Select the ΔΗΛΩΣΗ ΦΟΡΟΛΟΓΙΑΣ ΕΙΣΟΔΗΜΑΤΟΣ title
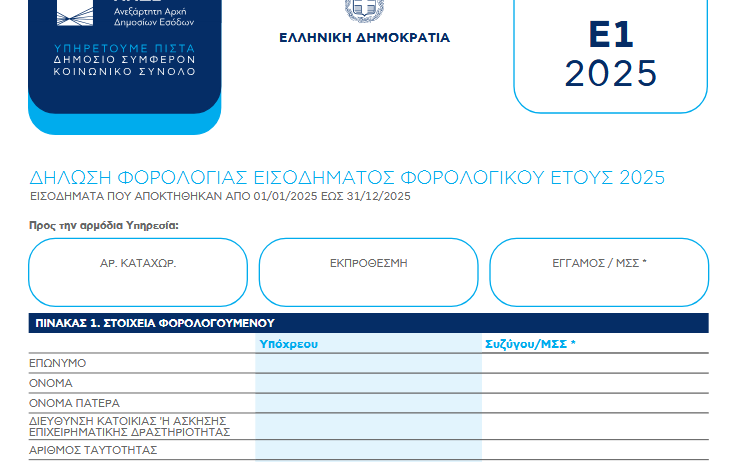The image size is (739, 462). (x=347, y=178)
